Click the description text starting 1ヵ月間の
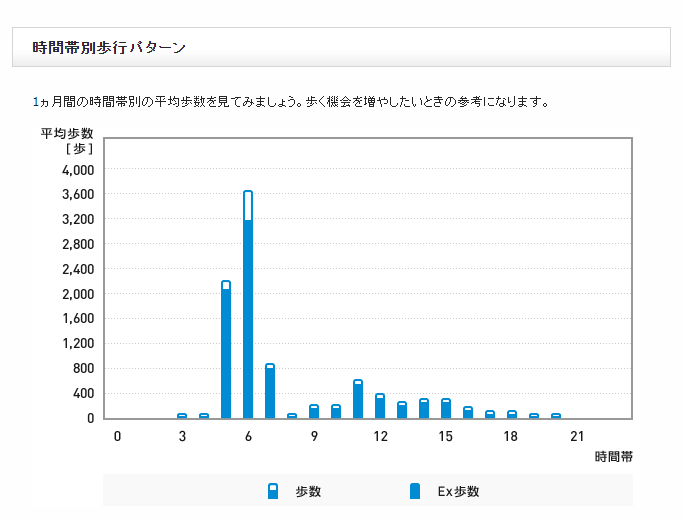The width and height of the screenshot is (685, 519). tap(291, 102)
